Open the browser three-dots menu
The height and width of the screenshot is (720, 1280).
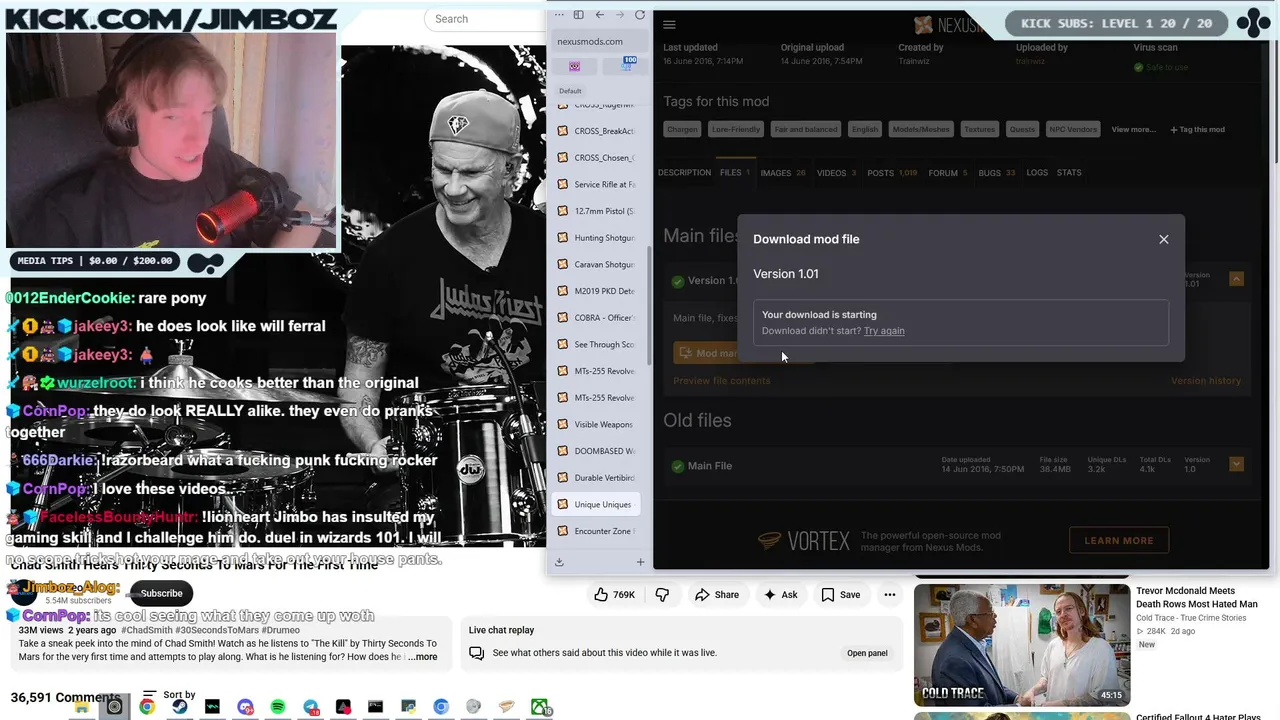(x=559, y=15)
